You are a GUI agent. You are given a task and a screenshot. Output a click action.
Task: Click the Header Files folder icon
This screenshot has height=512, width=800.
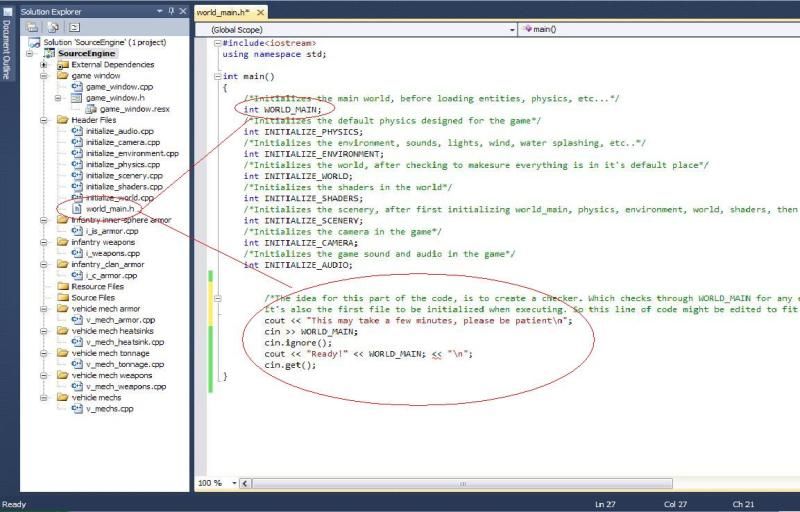tap(62, 120)
